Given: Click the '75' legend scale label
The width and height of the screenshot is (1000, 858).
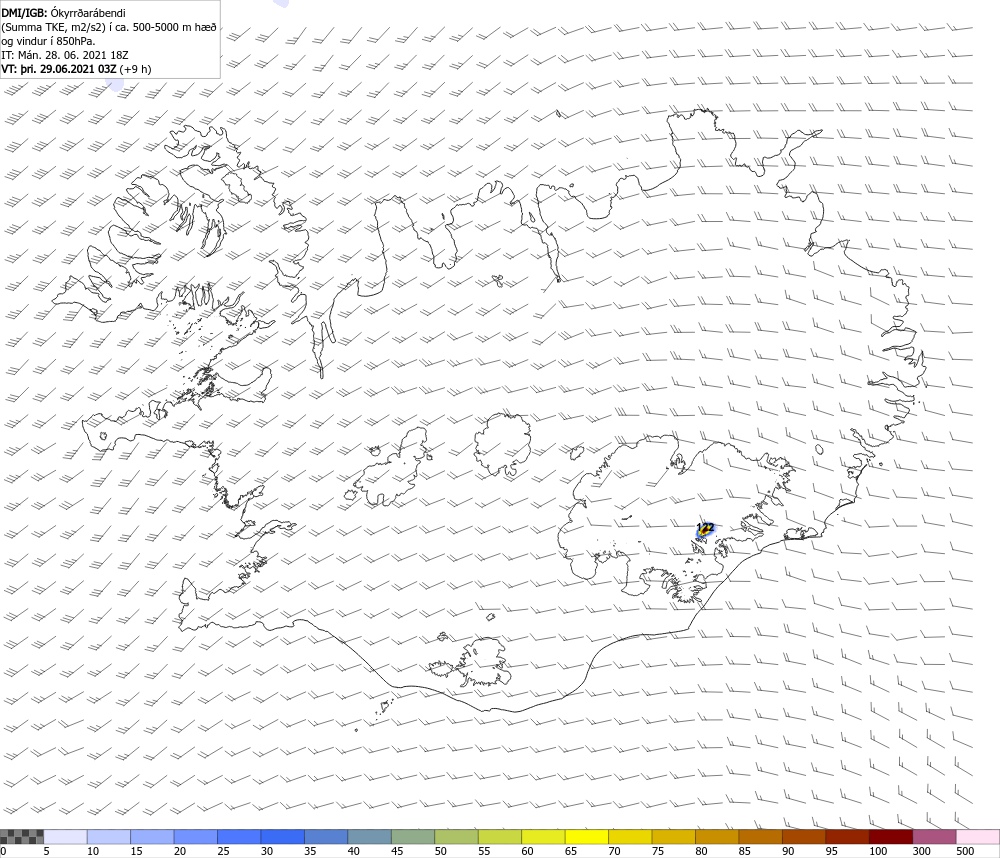Looking at the screenshot, I should (x=658, y=851).
